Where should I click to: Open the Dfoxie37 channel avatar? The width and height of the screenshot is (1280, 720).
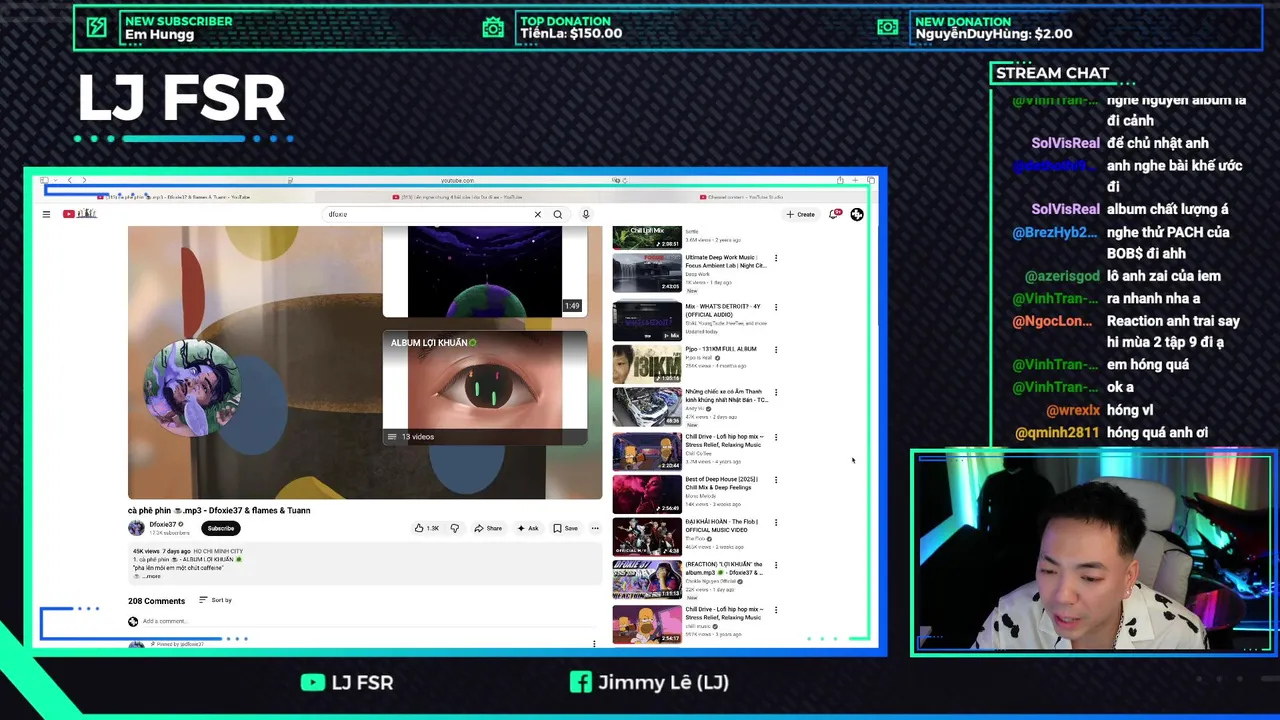(x=136, y=528)
